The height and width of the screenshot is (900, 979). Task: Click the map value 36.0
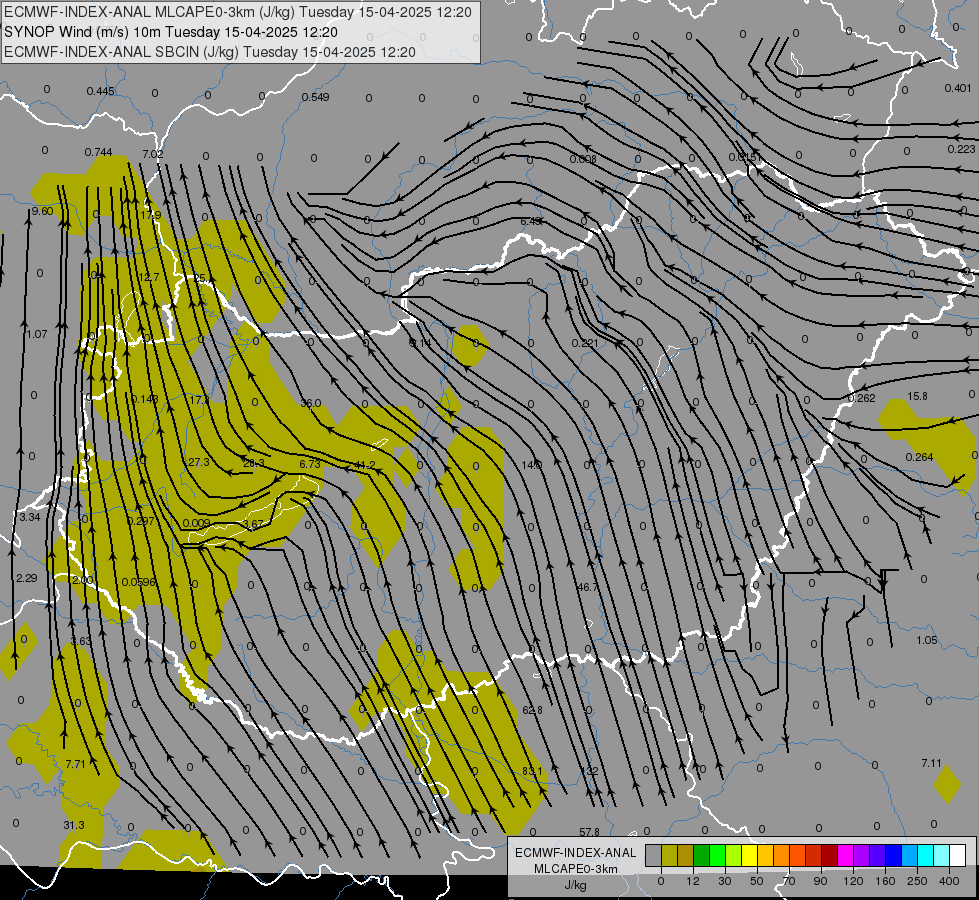(310, 403)
